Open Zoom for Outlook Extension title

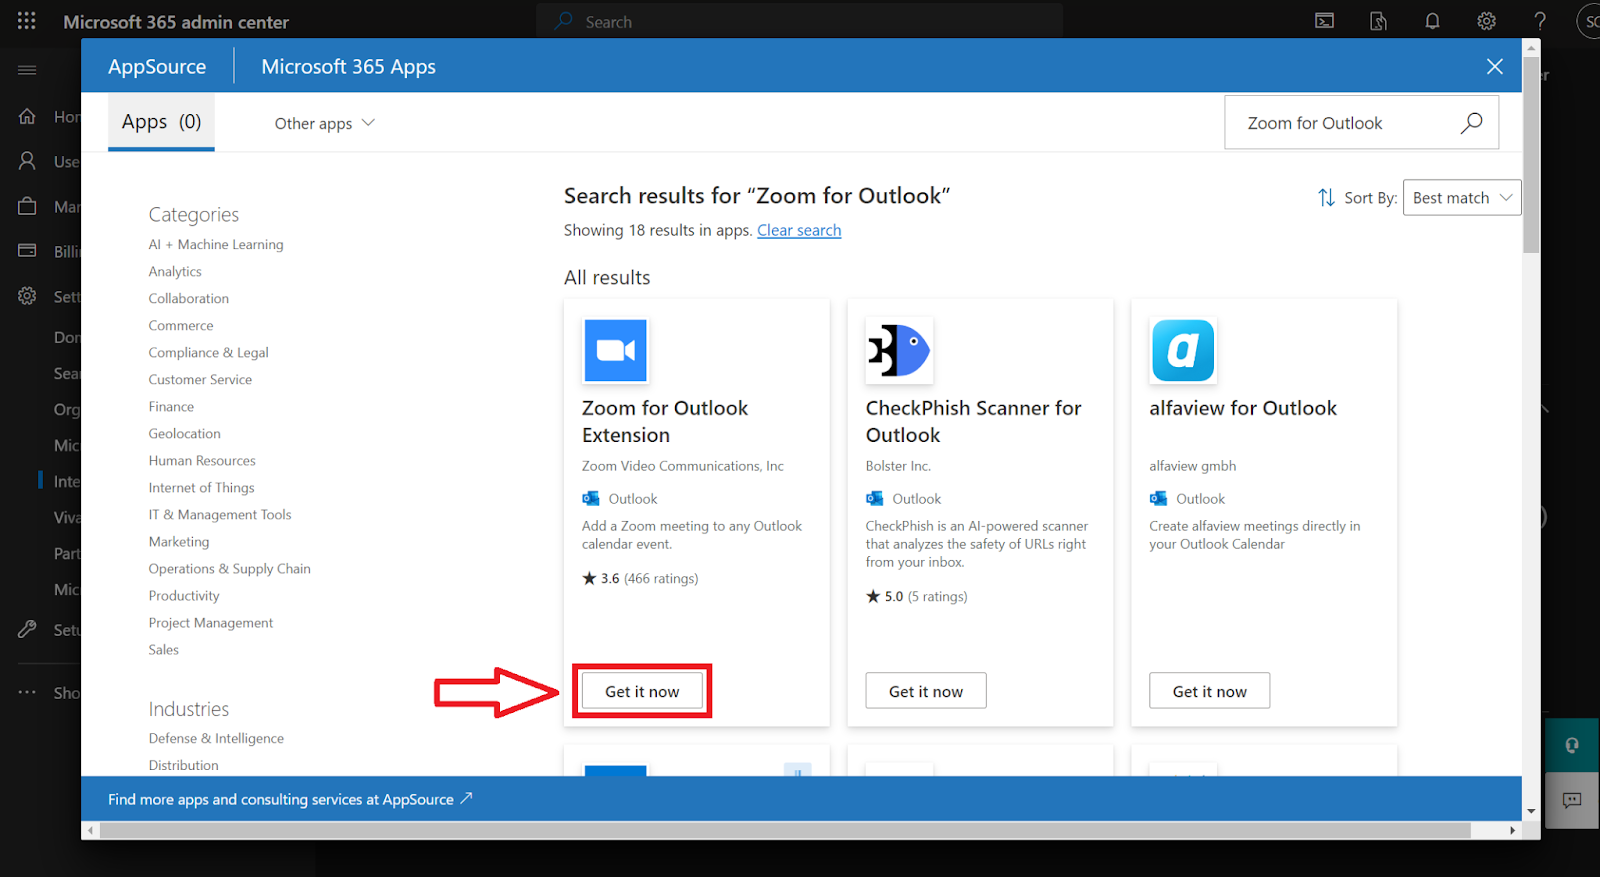coord(665,421)
